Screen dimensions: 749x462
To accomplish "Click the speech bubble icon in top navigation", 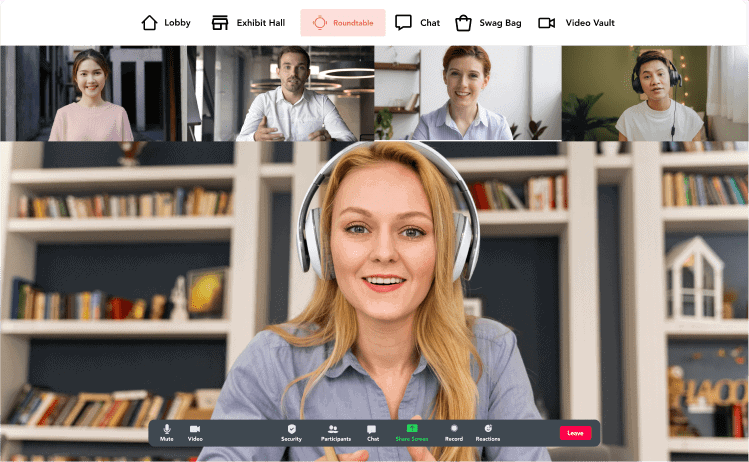I will tap(403, 23).
